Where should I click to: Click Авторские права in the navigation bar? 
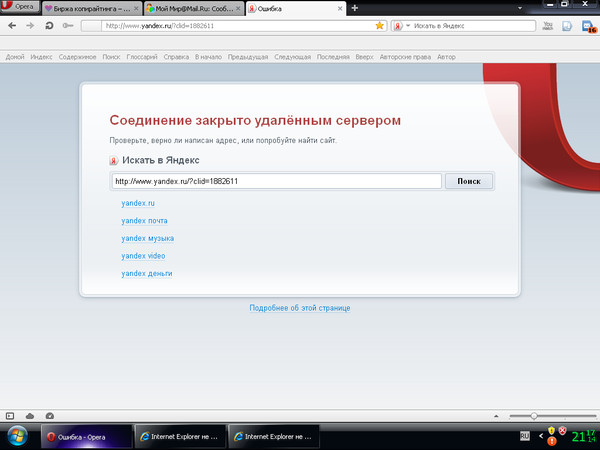405,57
